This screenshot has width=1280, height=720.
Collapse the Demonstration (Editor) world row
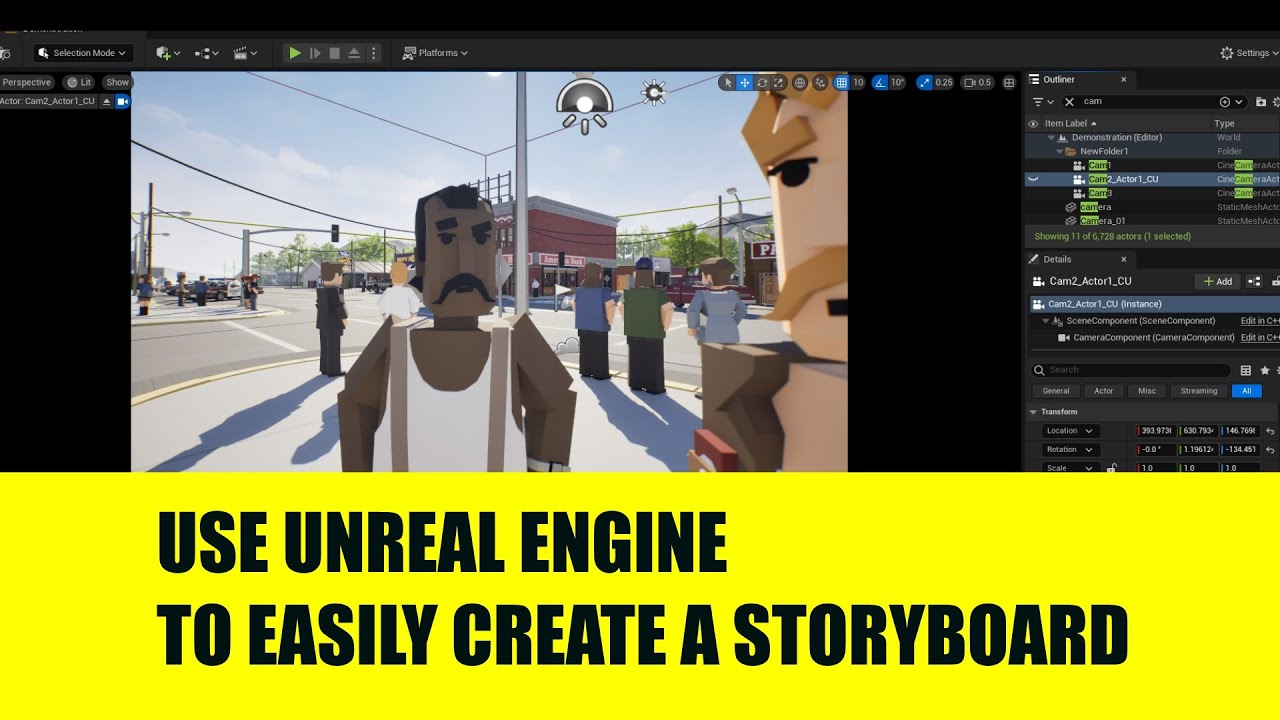(1051, 137)
